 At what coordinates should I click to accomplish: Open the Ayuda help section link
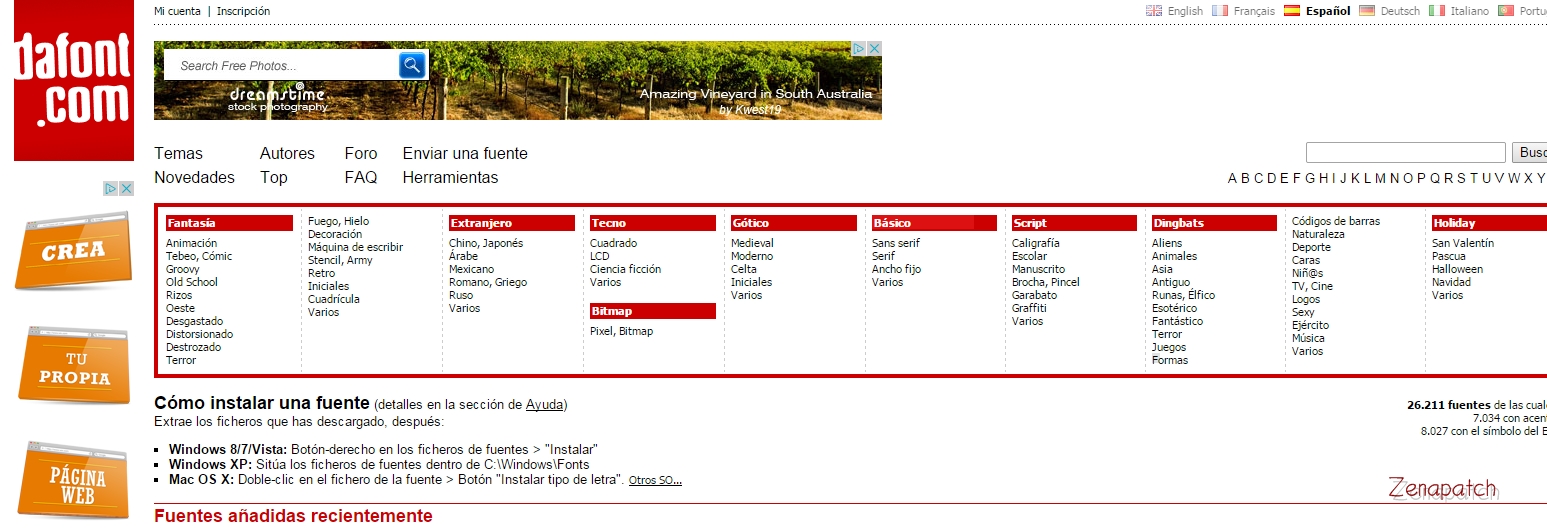pos(545,405)
